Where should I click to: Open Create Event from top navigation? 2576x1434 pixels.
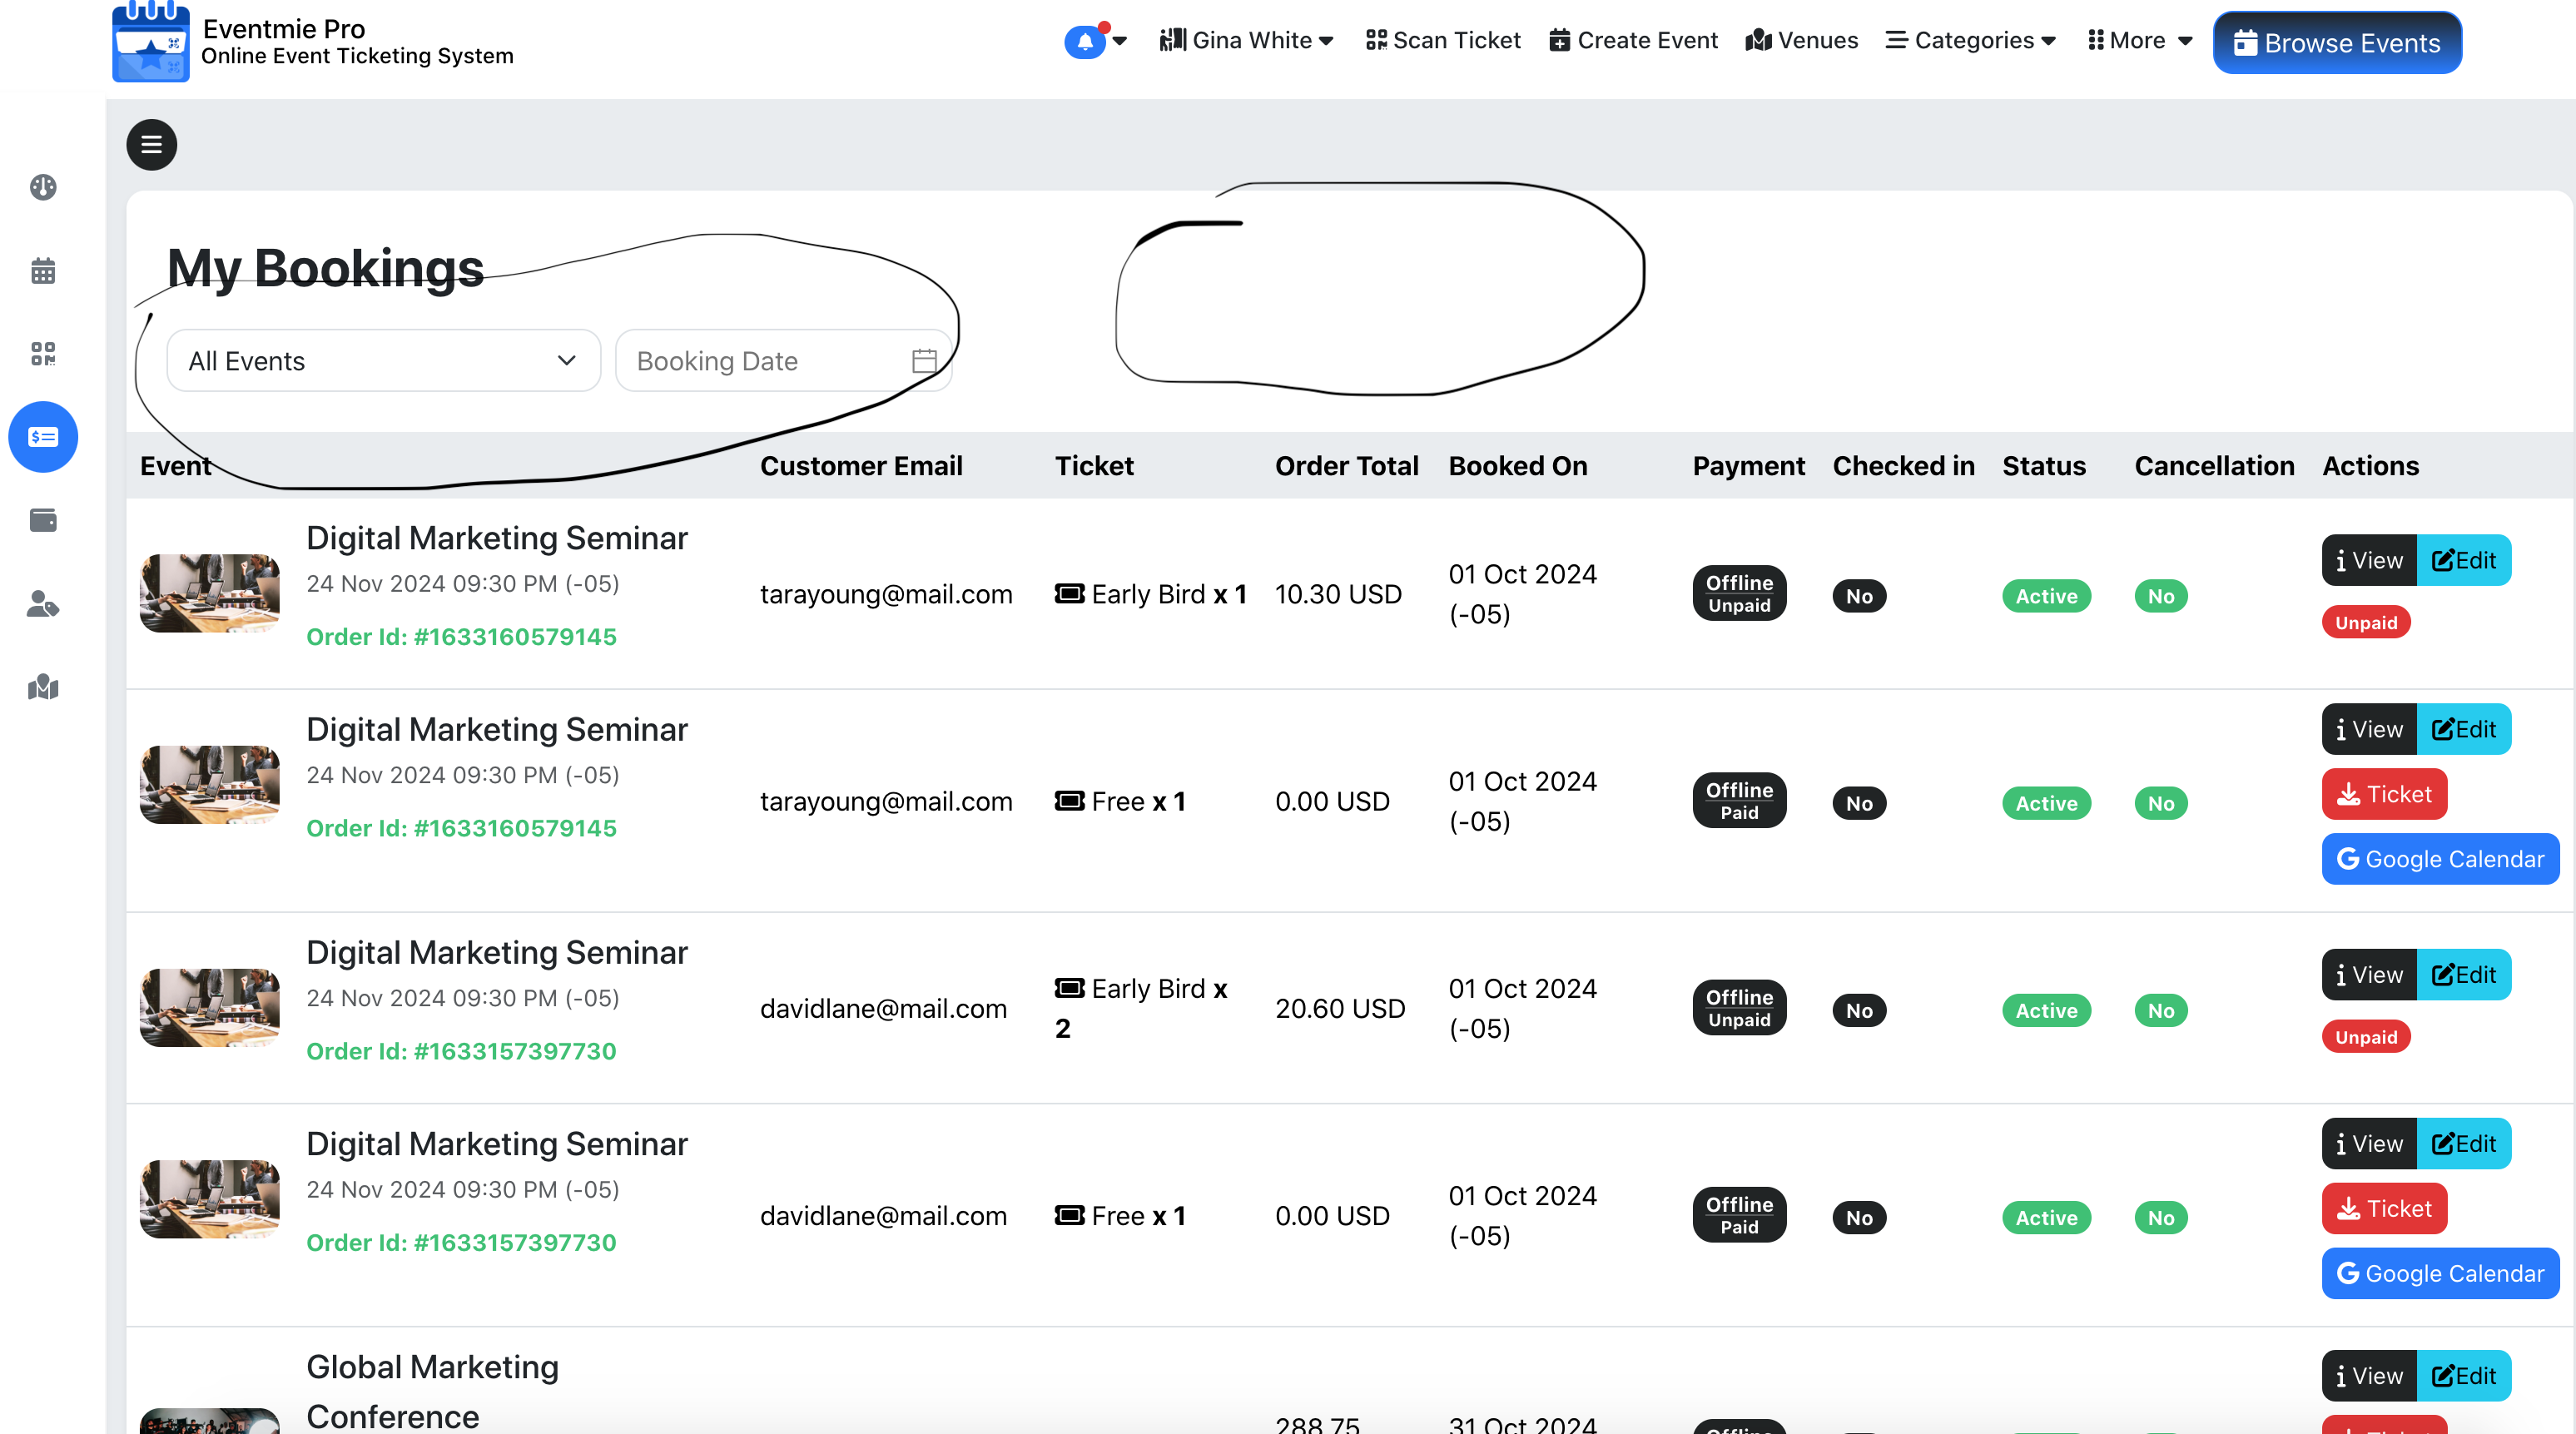[1633, 41]
